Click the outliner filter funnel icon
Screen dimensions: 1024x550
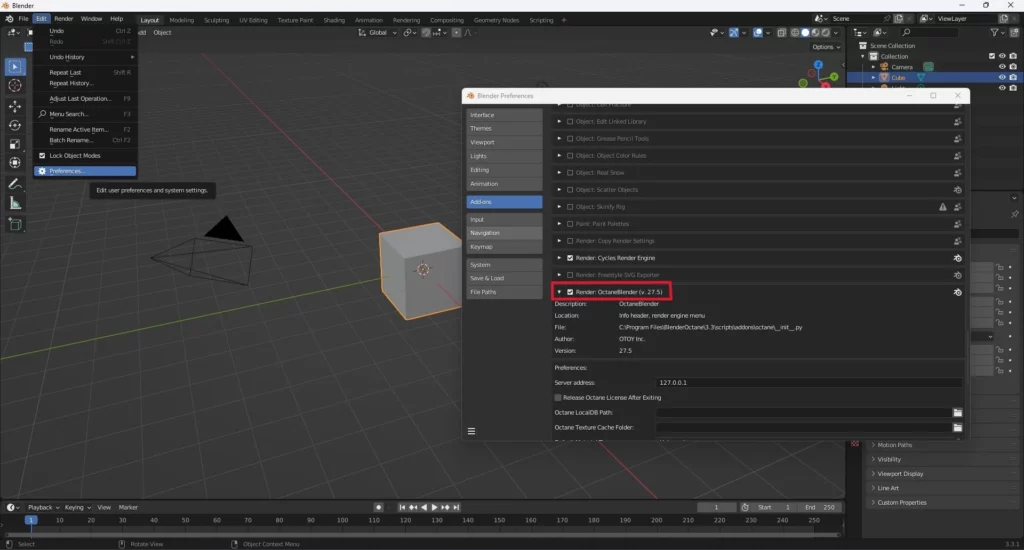click(x=994, y=33)
